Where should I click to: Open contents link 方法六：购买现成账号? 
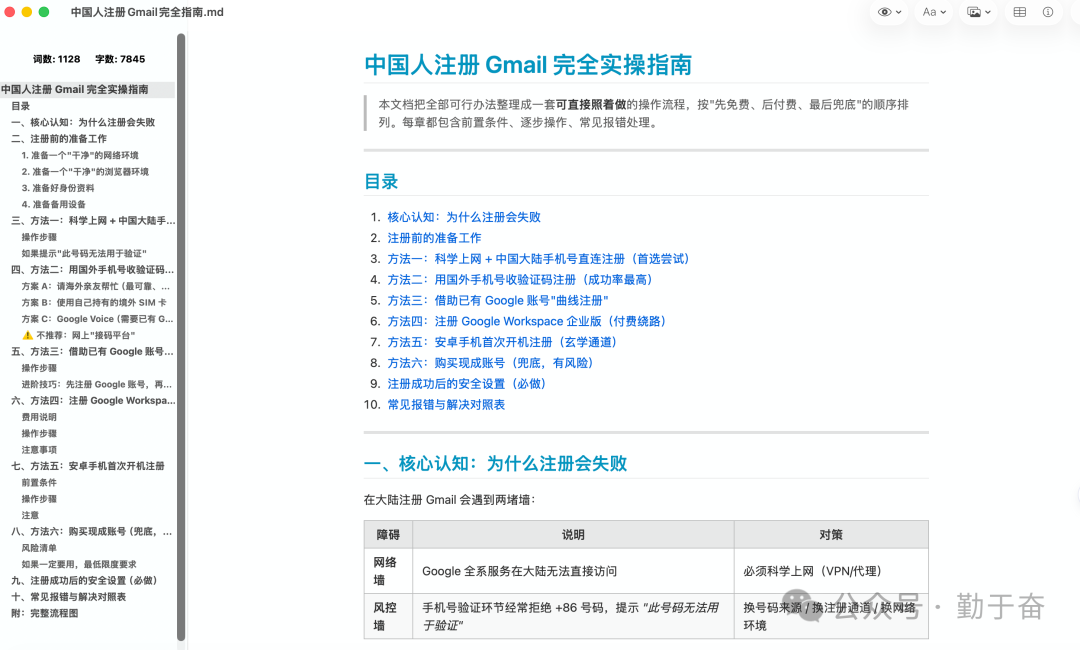coord(491,363)
